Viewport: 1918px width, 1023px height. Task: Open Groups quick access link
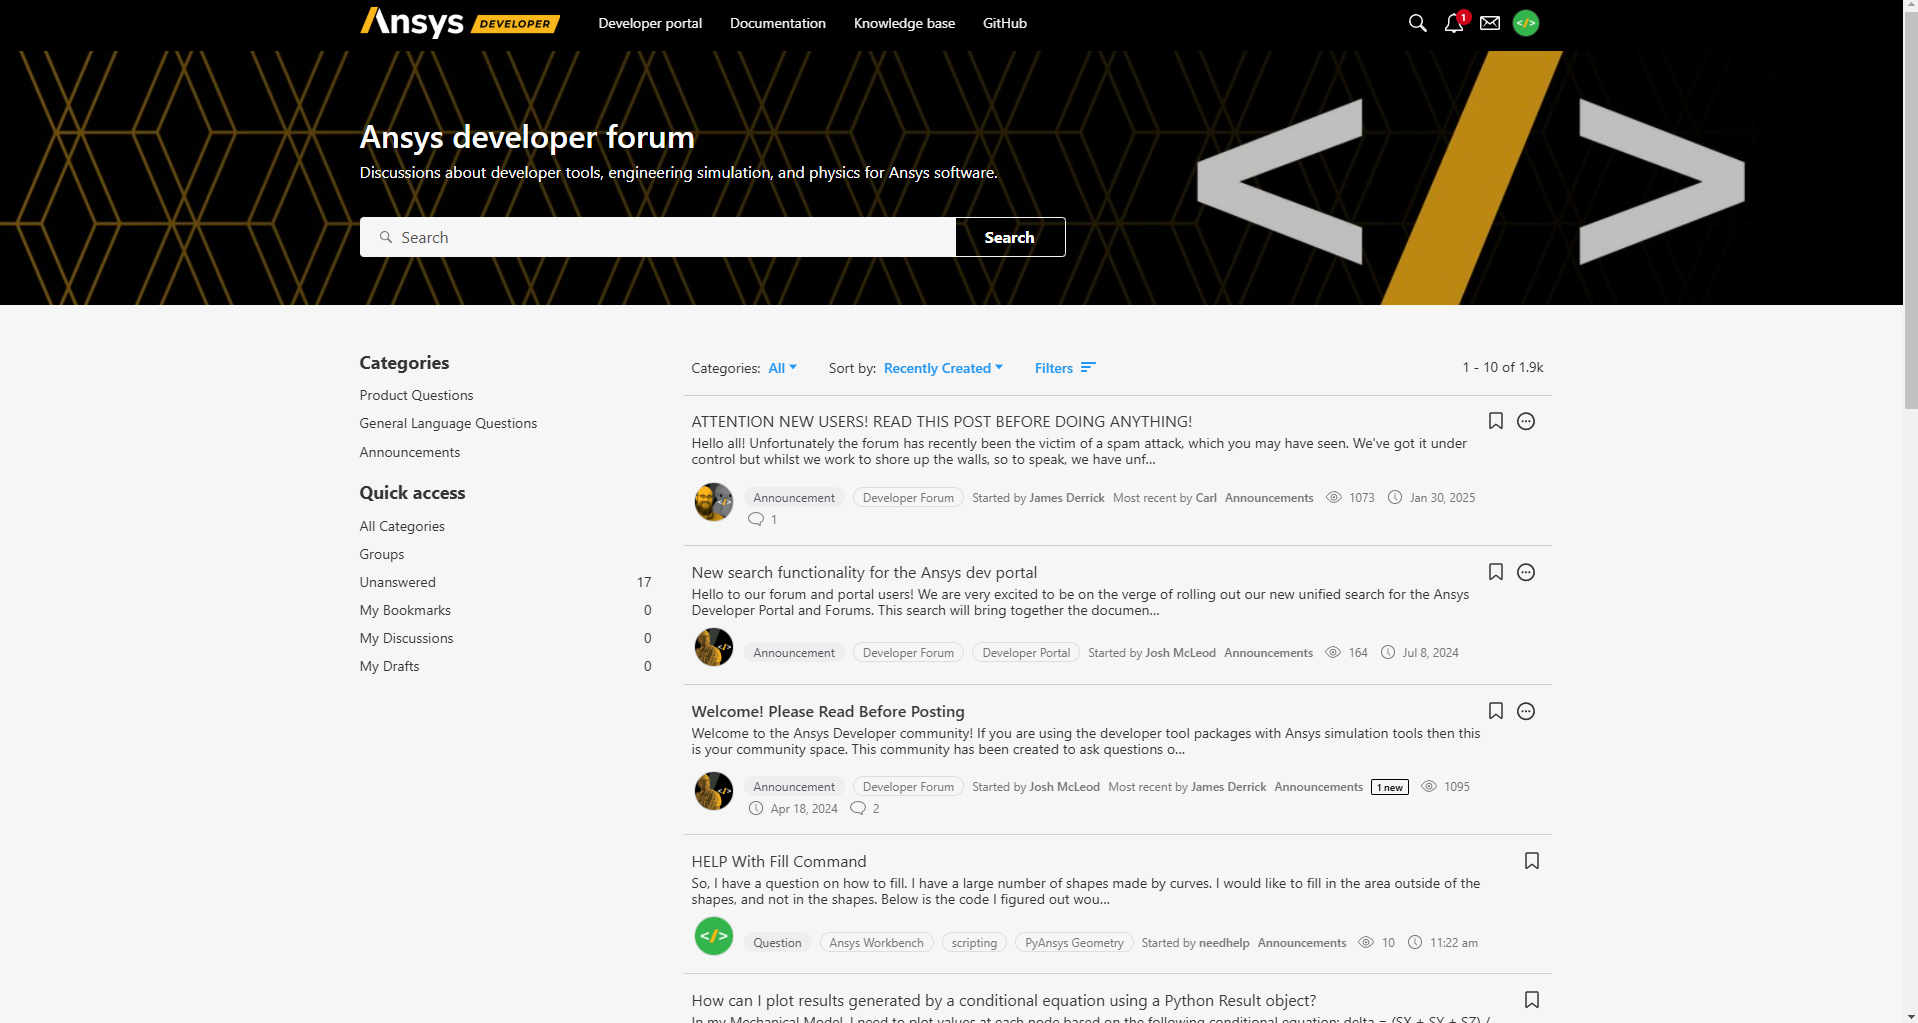(x=382, y=554)
